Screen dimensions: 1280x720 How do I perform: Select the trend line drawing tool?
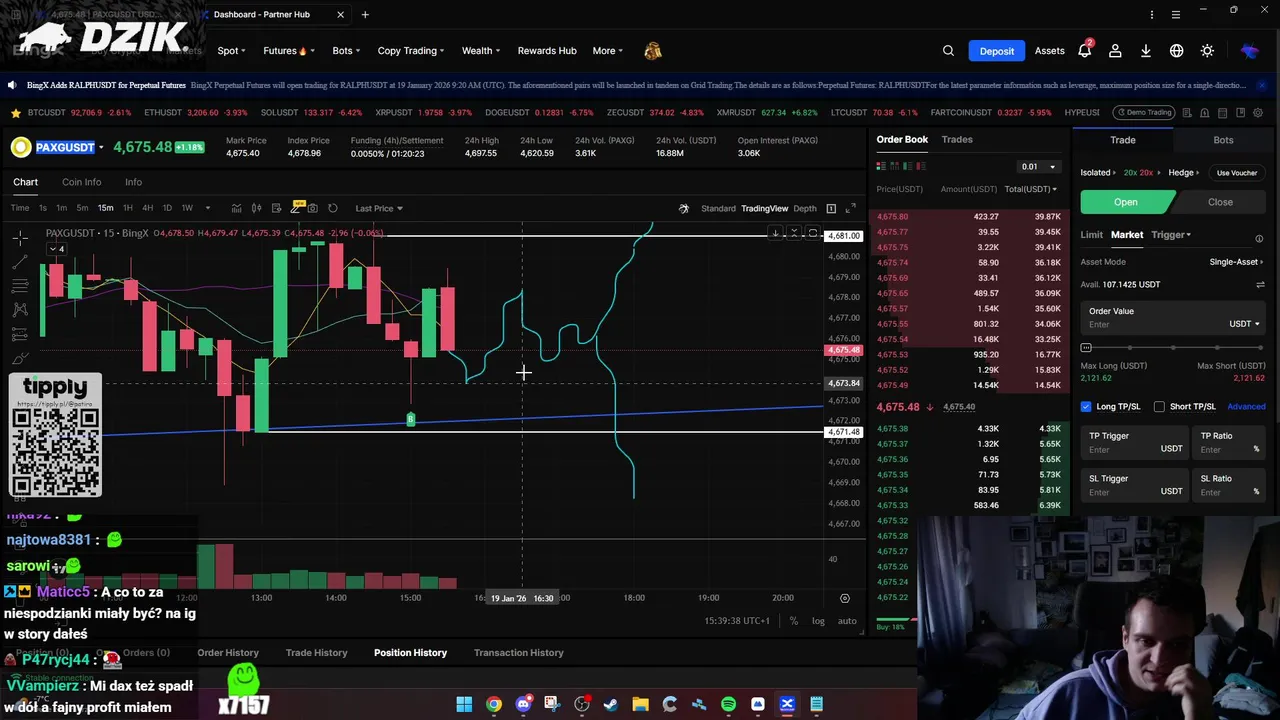[20, 262]
